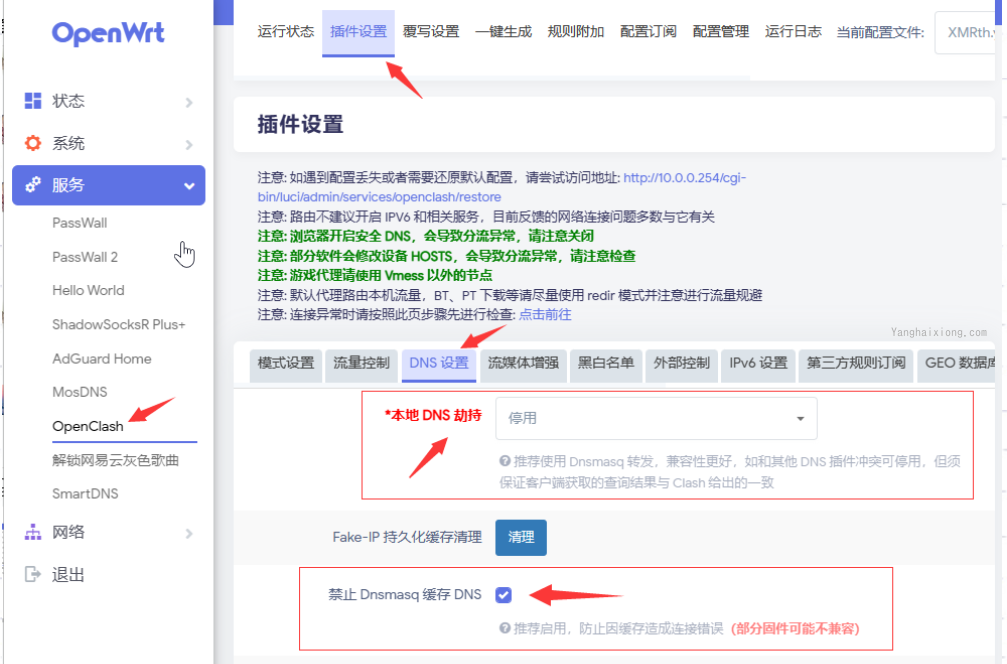
Task: Select the 模式设置 sub-tab
Action: [x=286, y=363]
